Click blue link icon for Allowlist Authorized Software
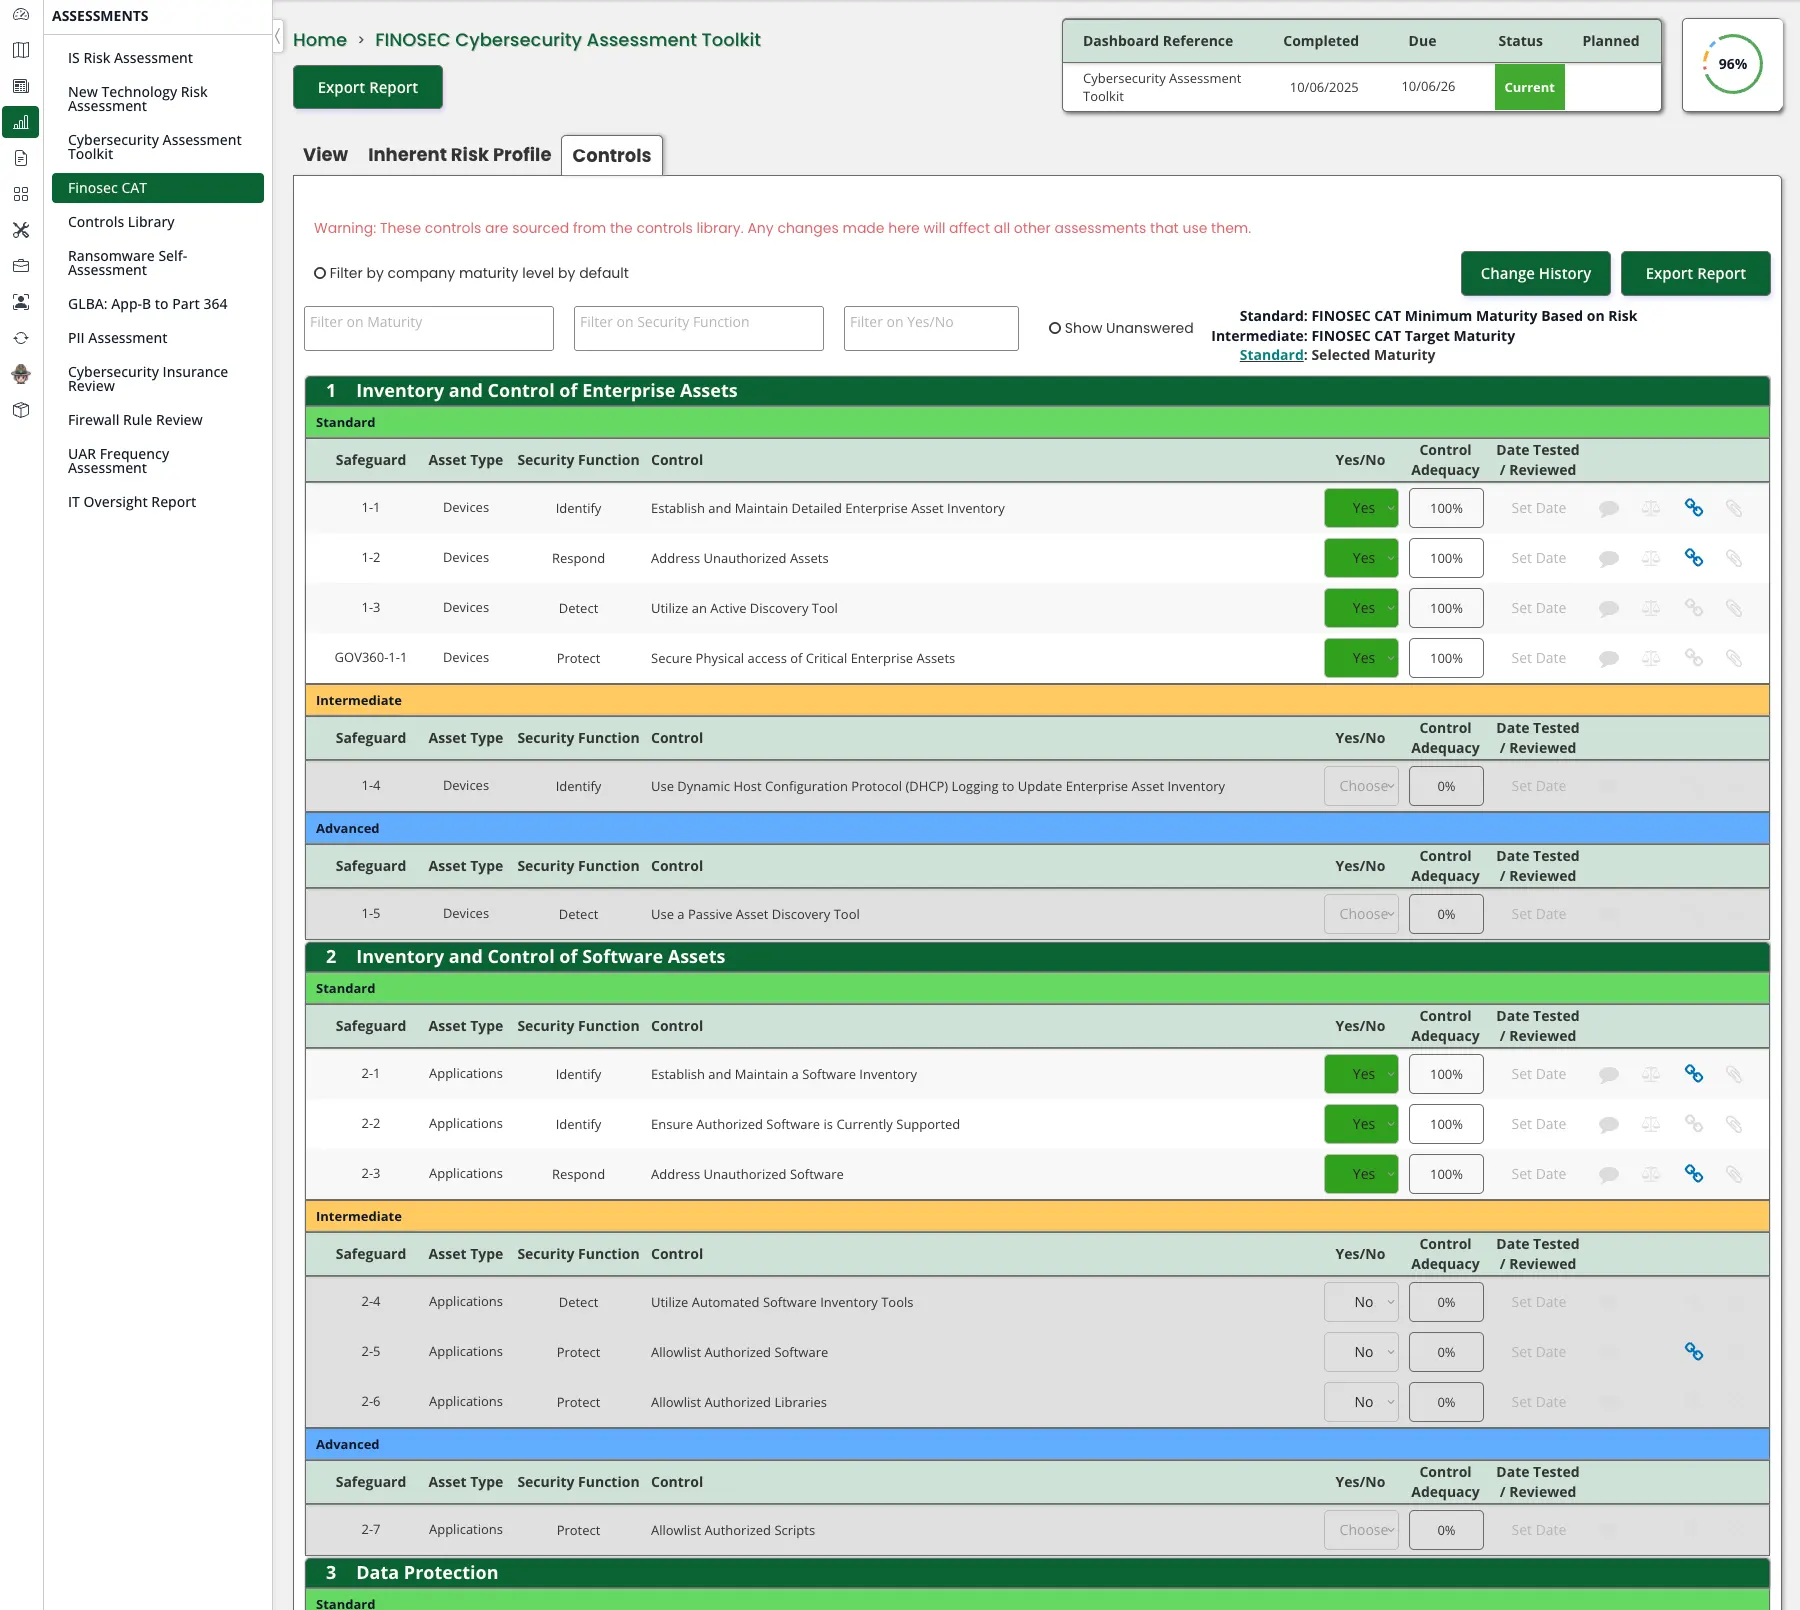This screenshot has width=1800, height=1610. 1694,1352
